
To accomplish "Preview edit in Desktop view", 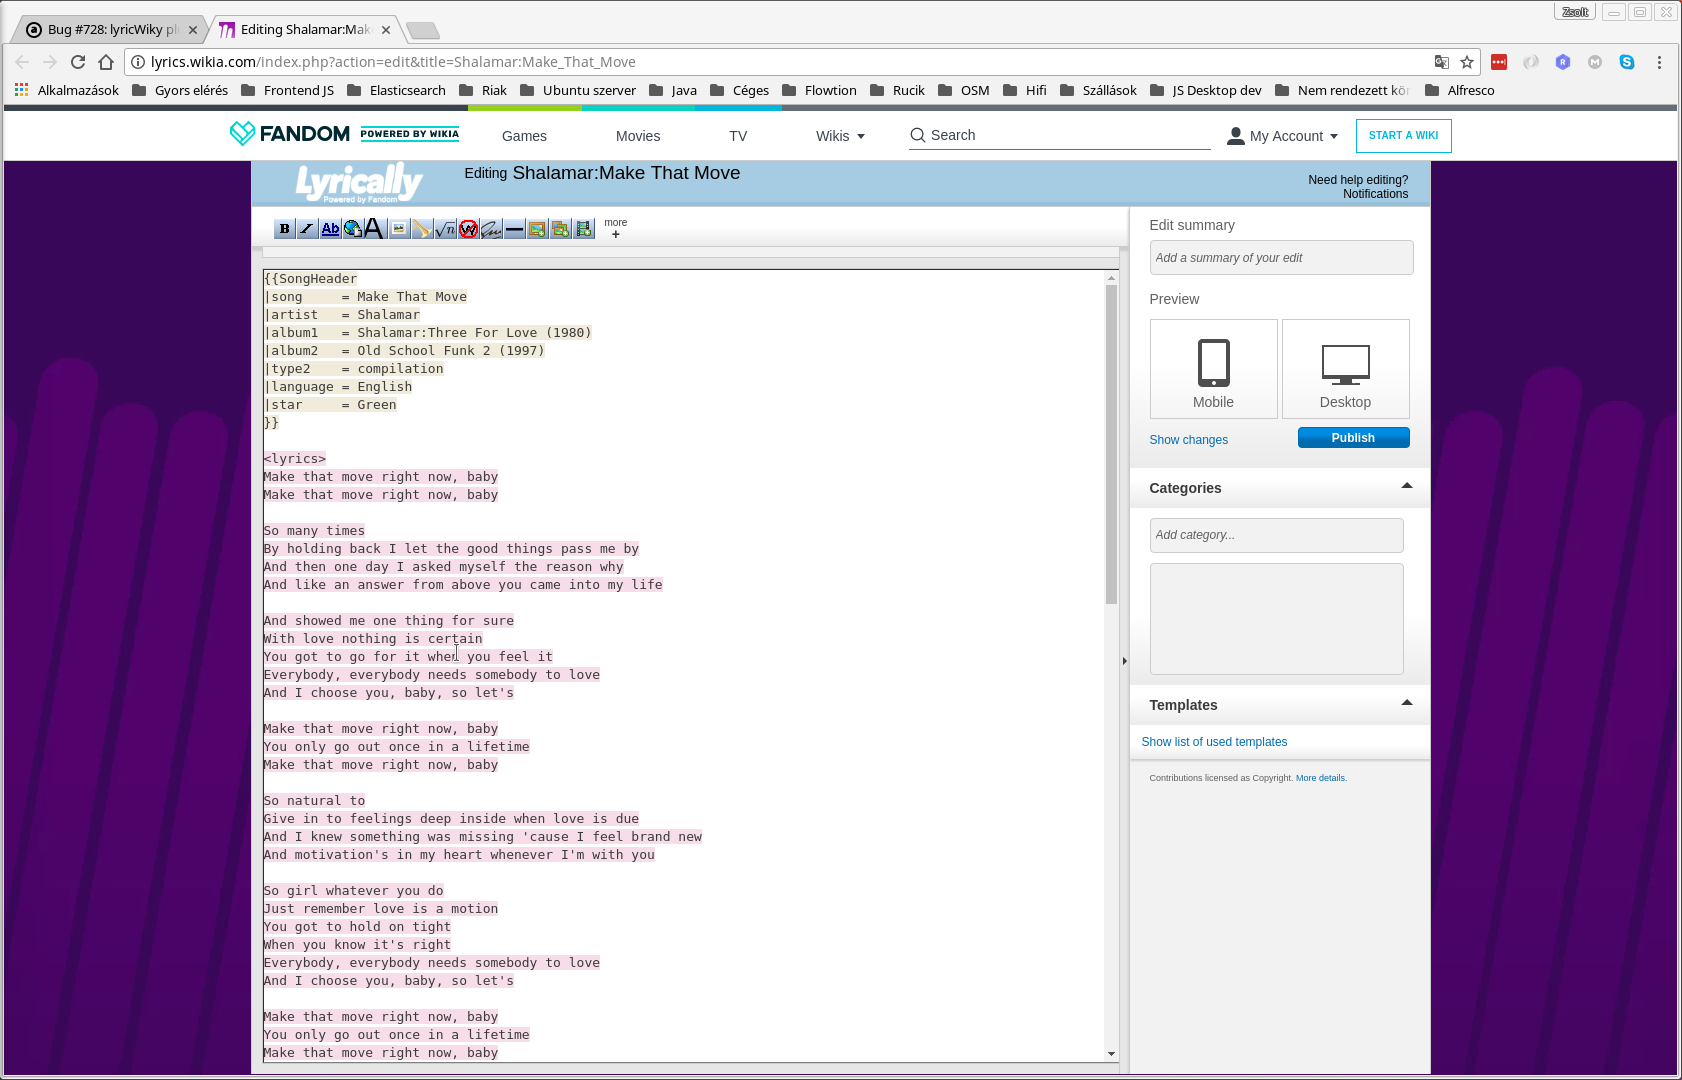I will [x=1345, y=368].
